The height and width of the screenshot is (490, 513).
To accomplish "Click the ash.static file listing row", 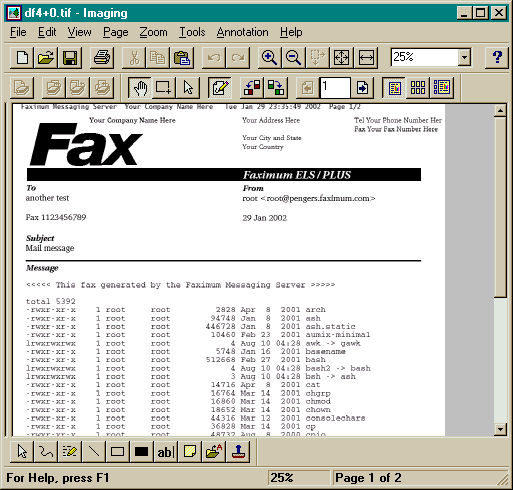I will click(191, 326).
